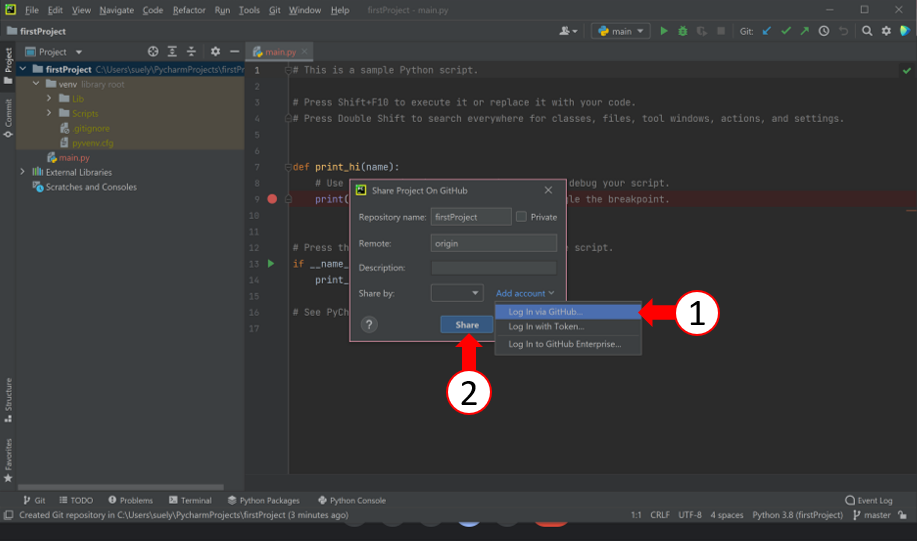Click the Stop square icon in the toolbar

[721, 31]
